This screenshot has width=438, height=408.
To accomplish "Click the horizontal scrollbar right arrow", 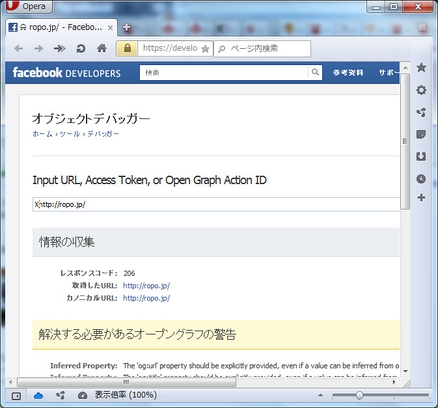I will [394, 382].
